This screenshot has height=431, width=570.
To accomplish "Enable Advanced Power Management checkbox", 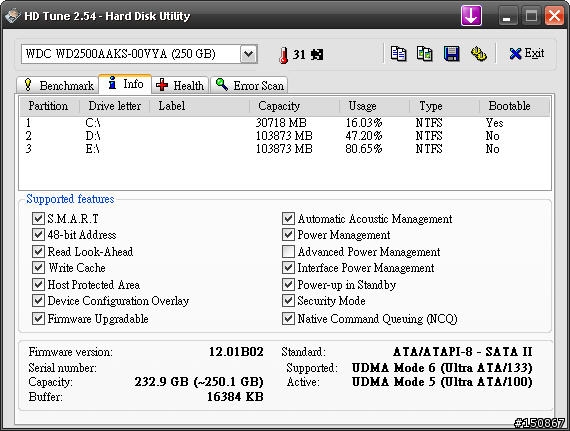I will point(288,251).
